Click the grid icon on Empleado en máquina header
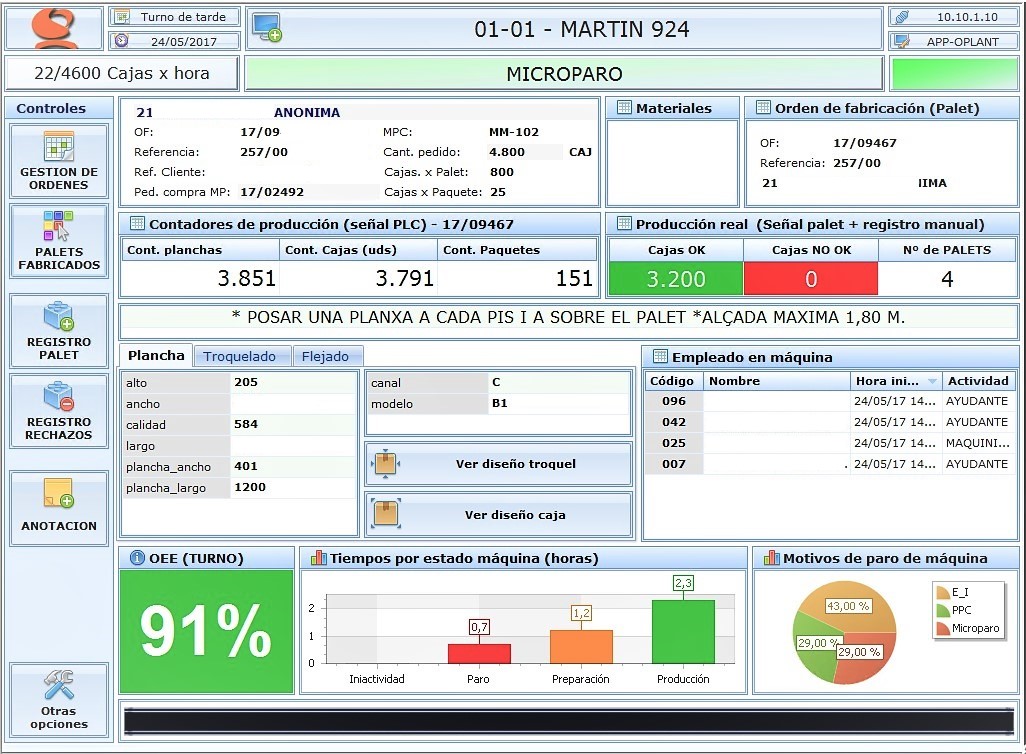 coord(659,357)
